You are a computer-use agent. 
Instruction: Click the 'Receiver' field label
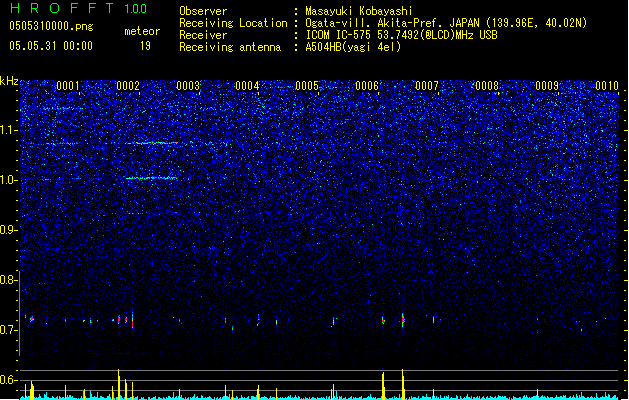203,35
